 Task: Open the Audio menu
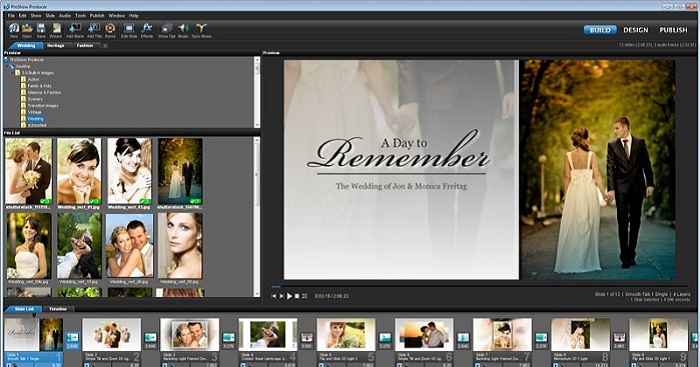pyautogui.click(x=65, y=16)
